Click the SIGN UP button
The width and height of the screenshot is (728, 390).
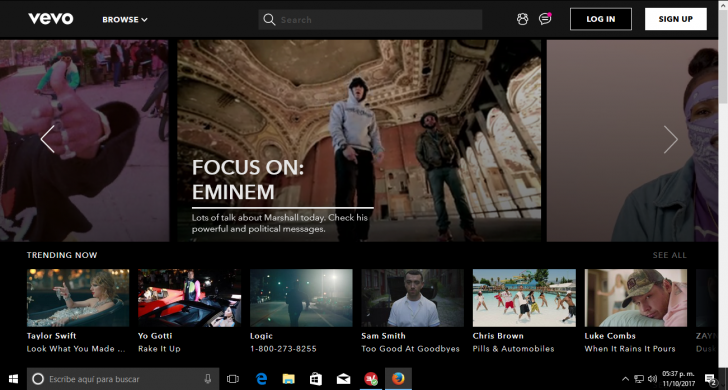pyautogui.click(x=676, y=19)
